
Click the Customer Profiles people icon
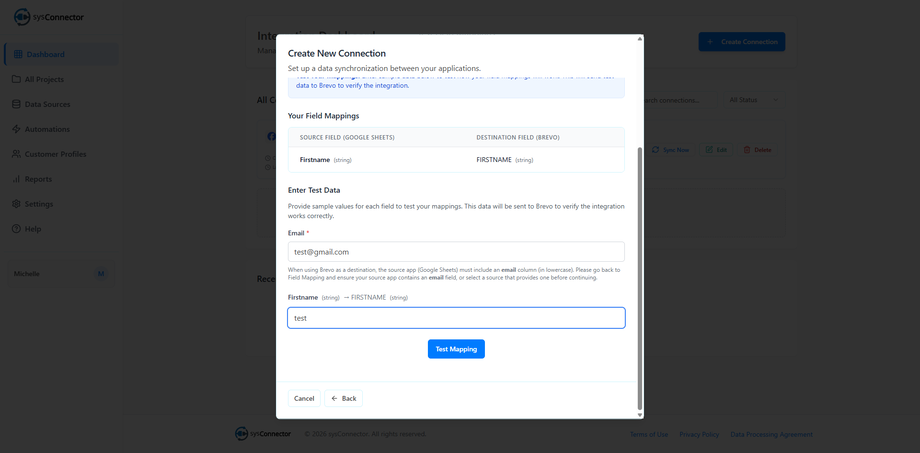click(16, 154)
